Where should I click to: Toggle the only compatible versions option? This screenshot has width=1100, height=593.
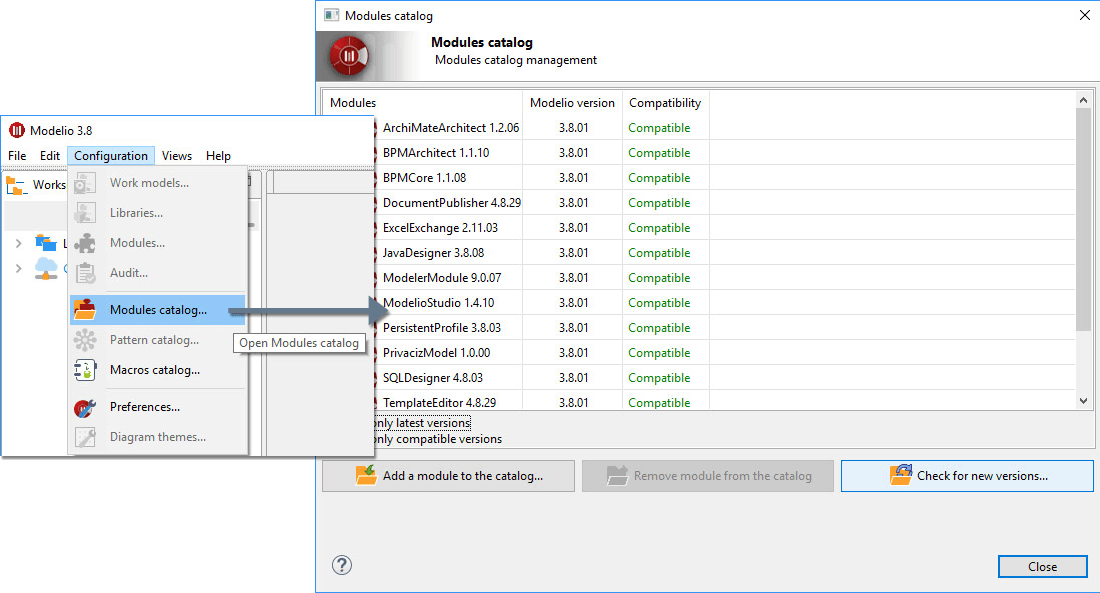coord(438,439)
